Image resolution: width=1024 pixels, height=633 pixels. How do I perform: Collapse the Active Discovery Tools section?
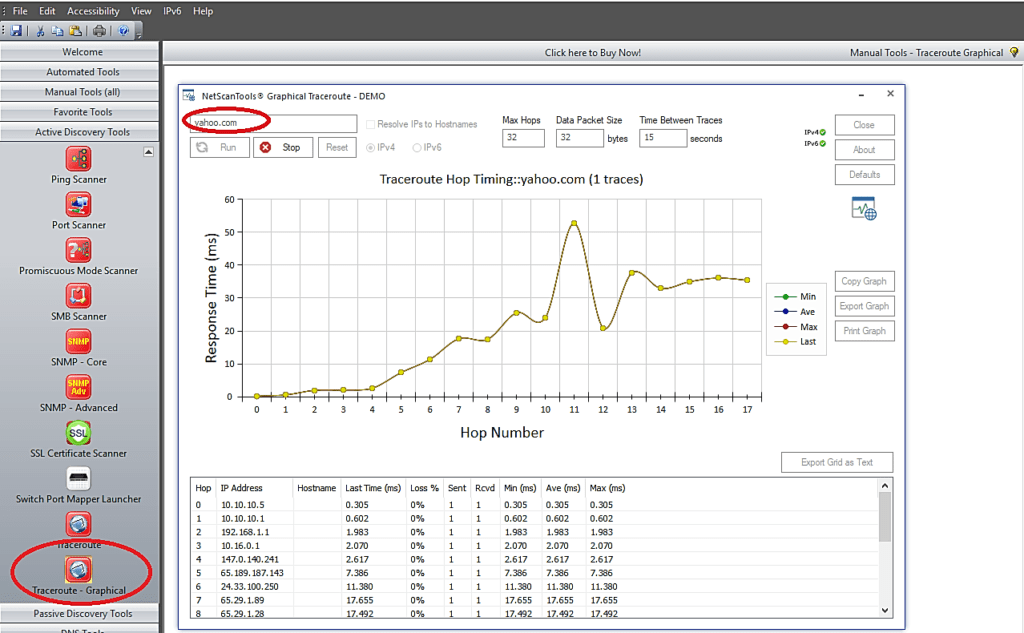(x=80, y=131)
